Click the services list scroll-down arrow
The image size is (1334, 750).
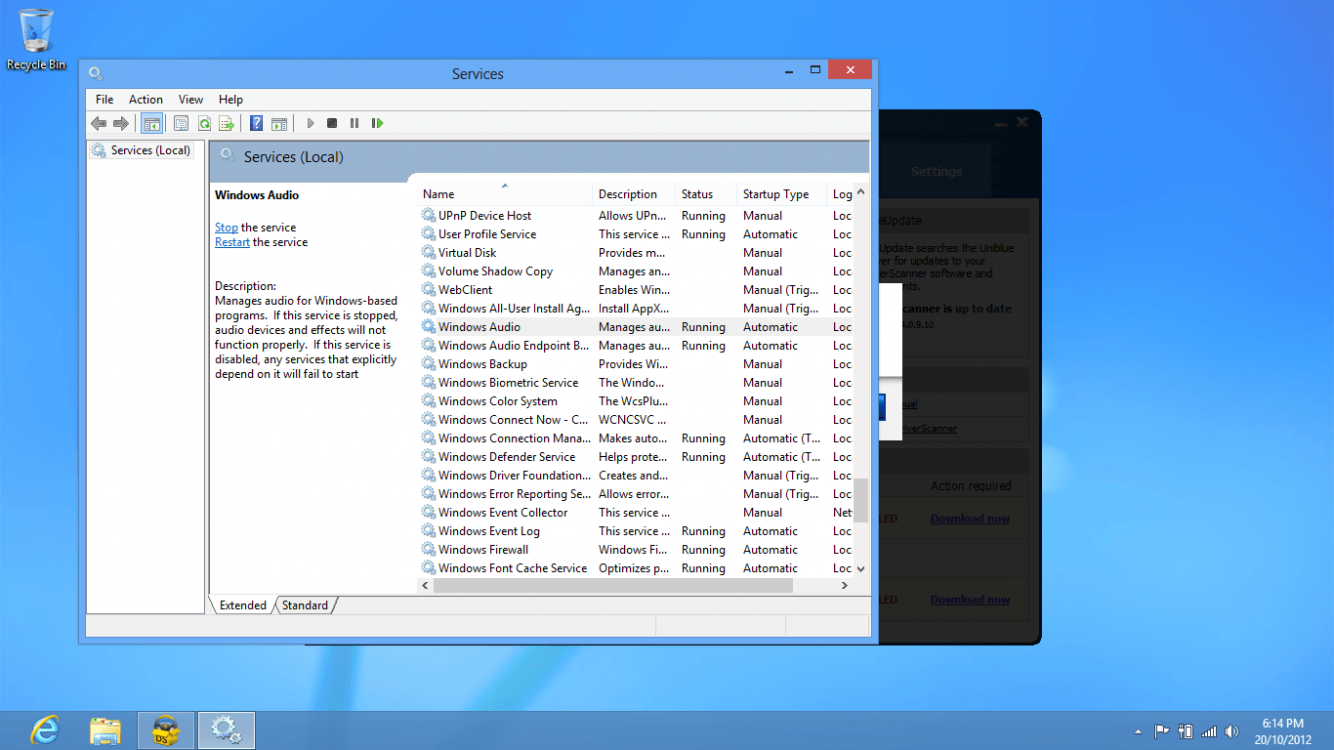[861, 568]
